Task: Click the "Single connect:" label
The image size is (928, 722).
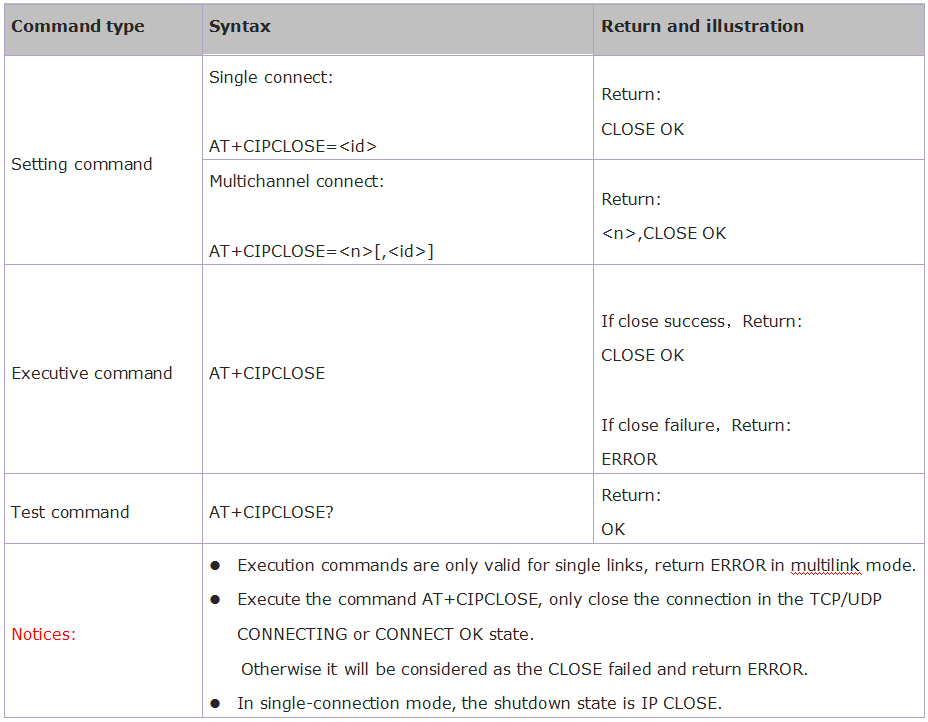Action: pos(271,77)
